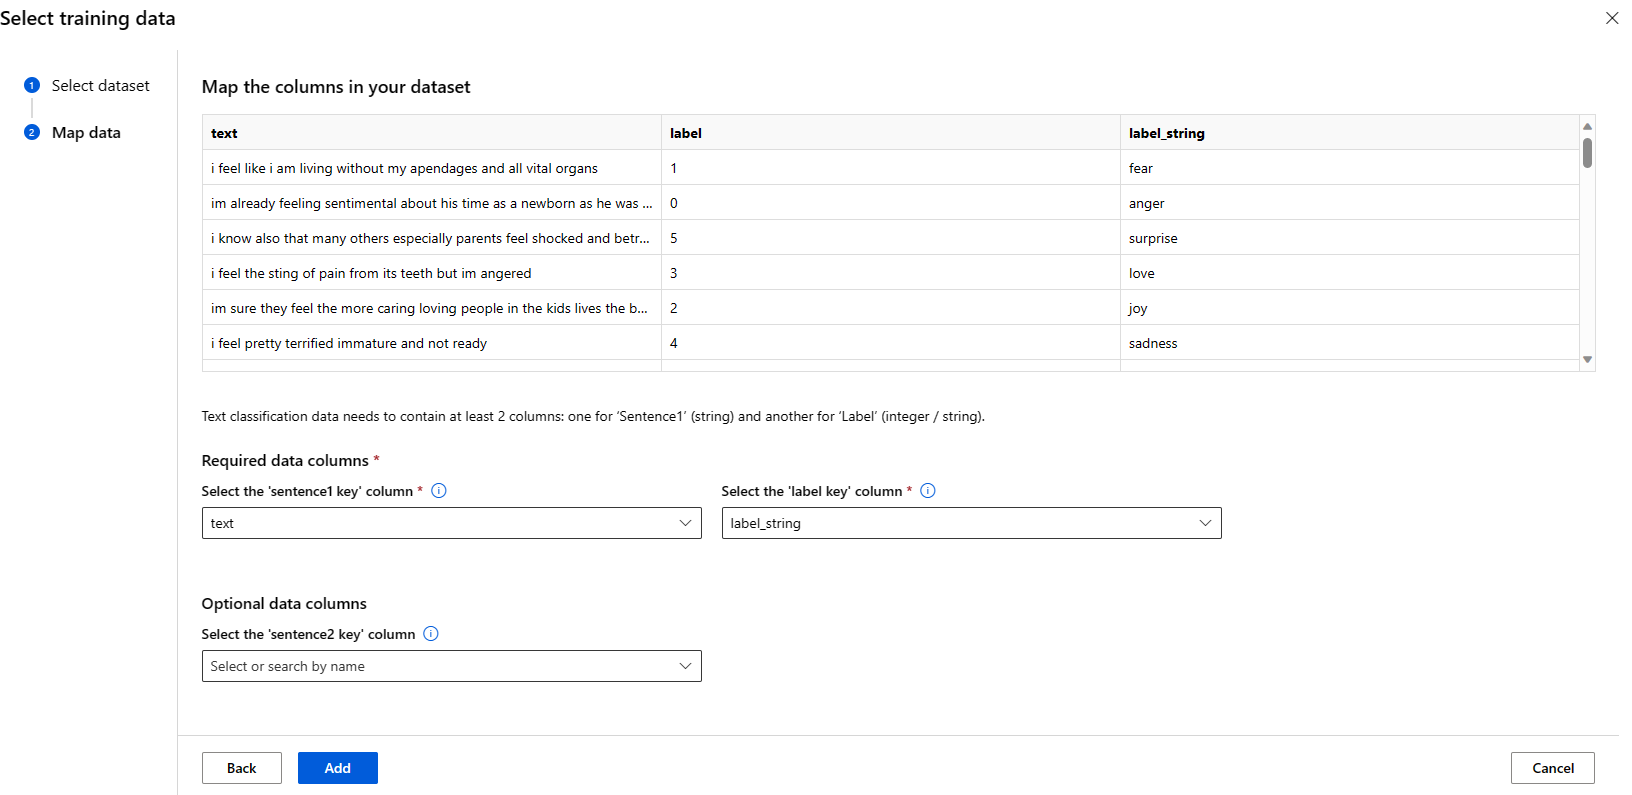Select the 'label_string' column header
1632x795 pixels.
pos(1166,133)
